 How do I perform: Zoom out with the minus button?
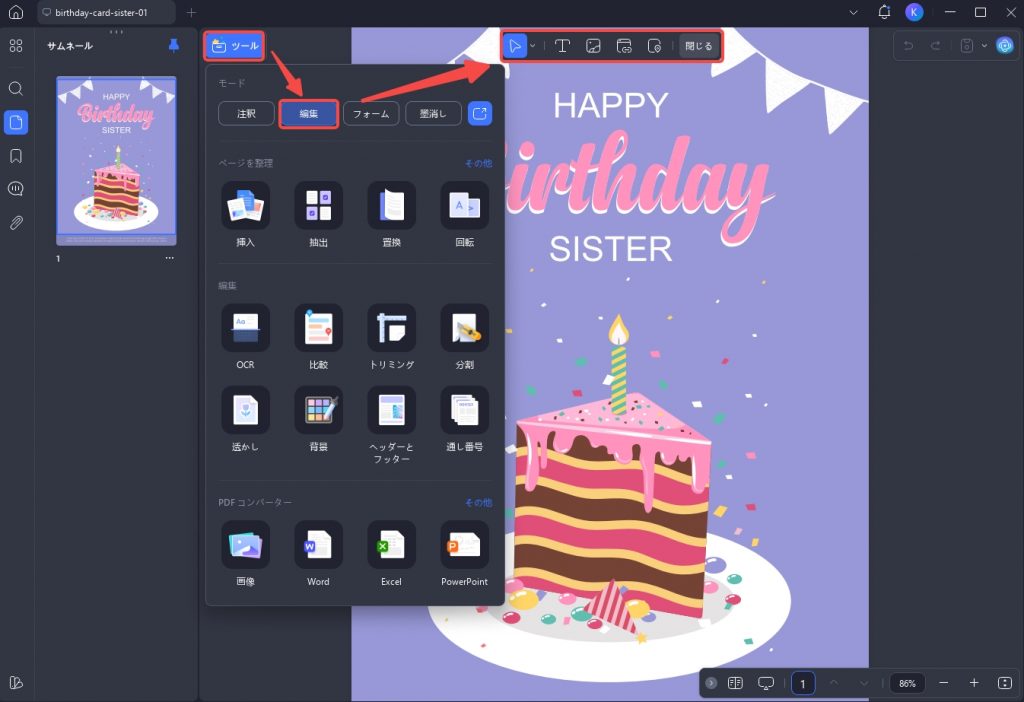(x=944, y=682)
